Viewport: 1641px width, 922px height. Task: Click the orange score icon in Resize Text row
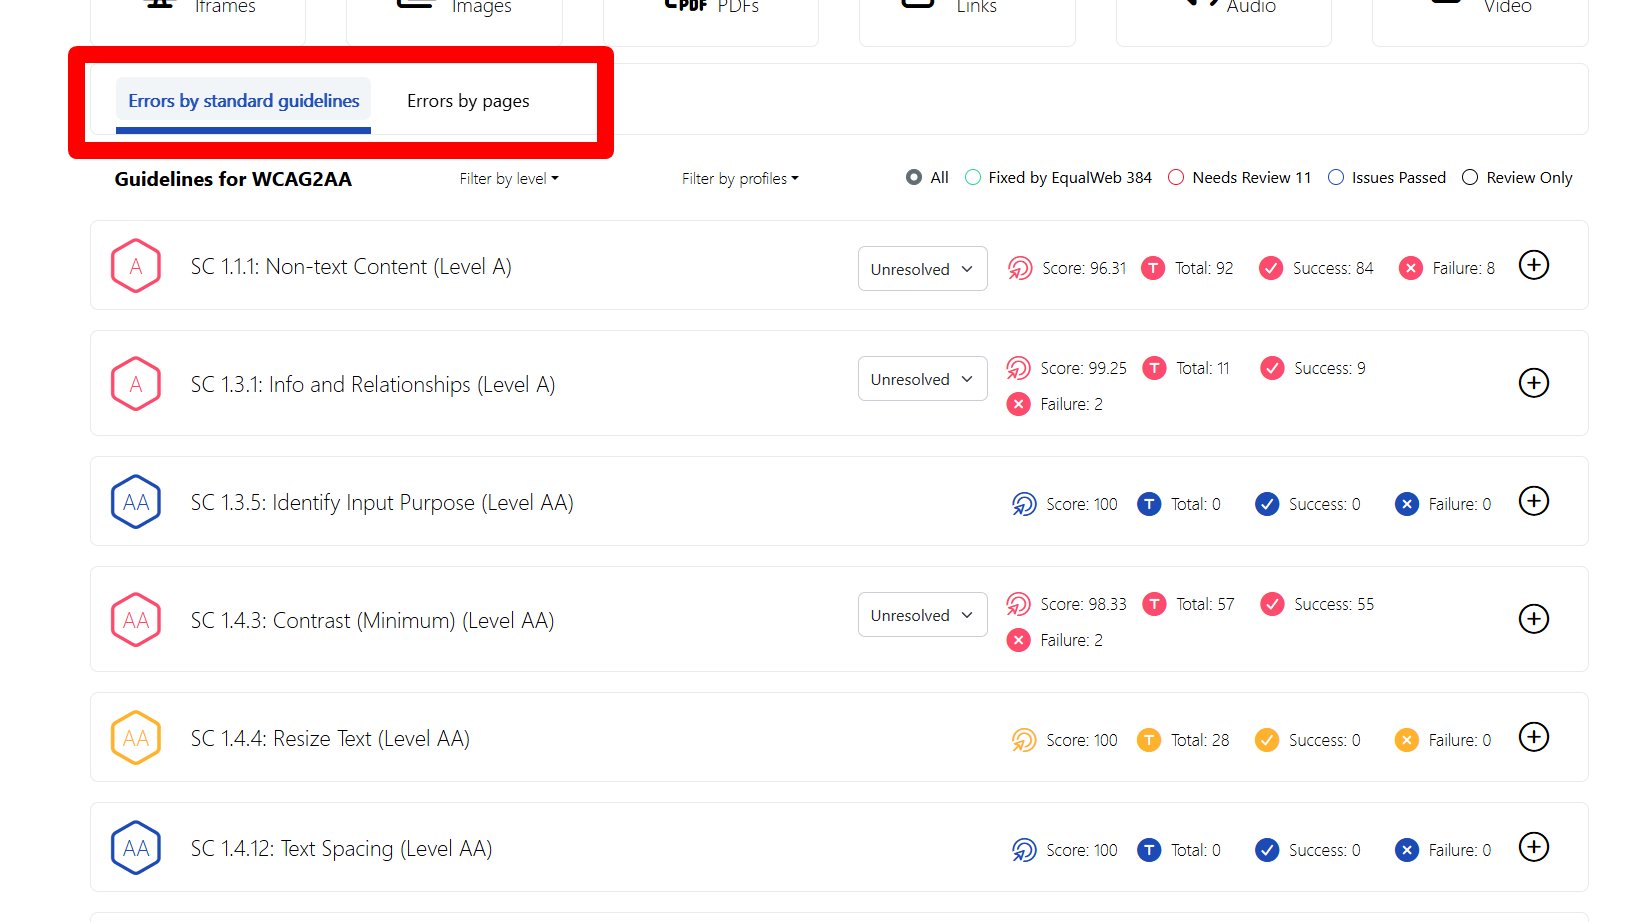(x=1024, y=740)
